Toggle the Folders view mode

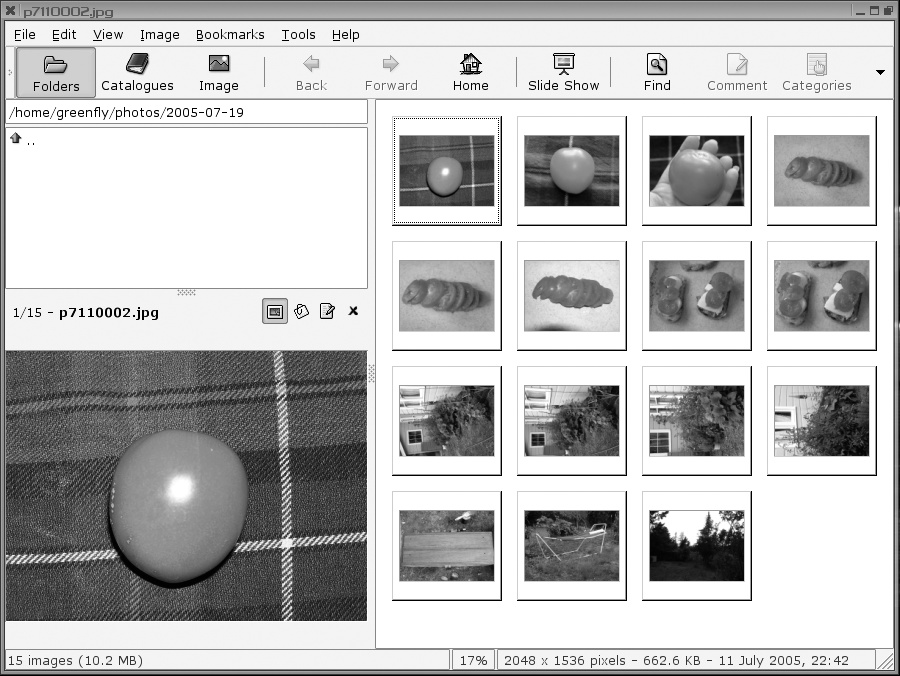pyautogui.click(x=55, y=71)
